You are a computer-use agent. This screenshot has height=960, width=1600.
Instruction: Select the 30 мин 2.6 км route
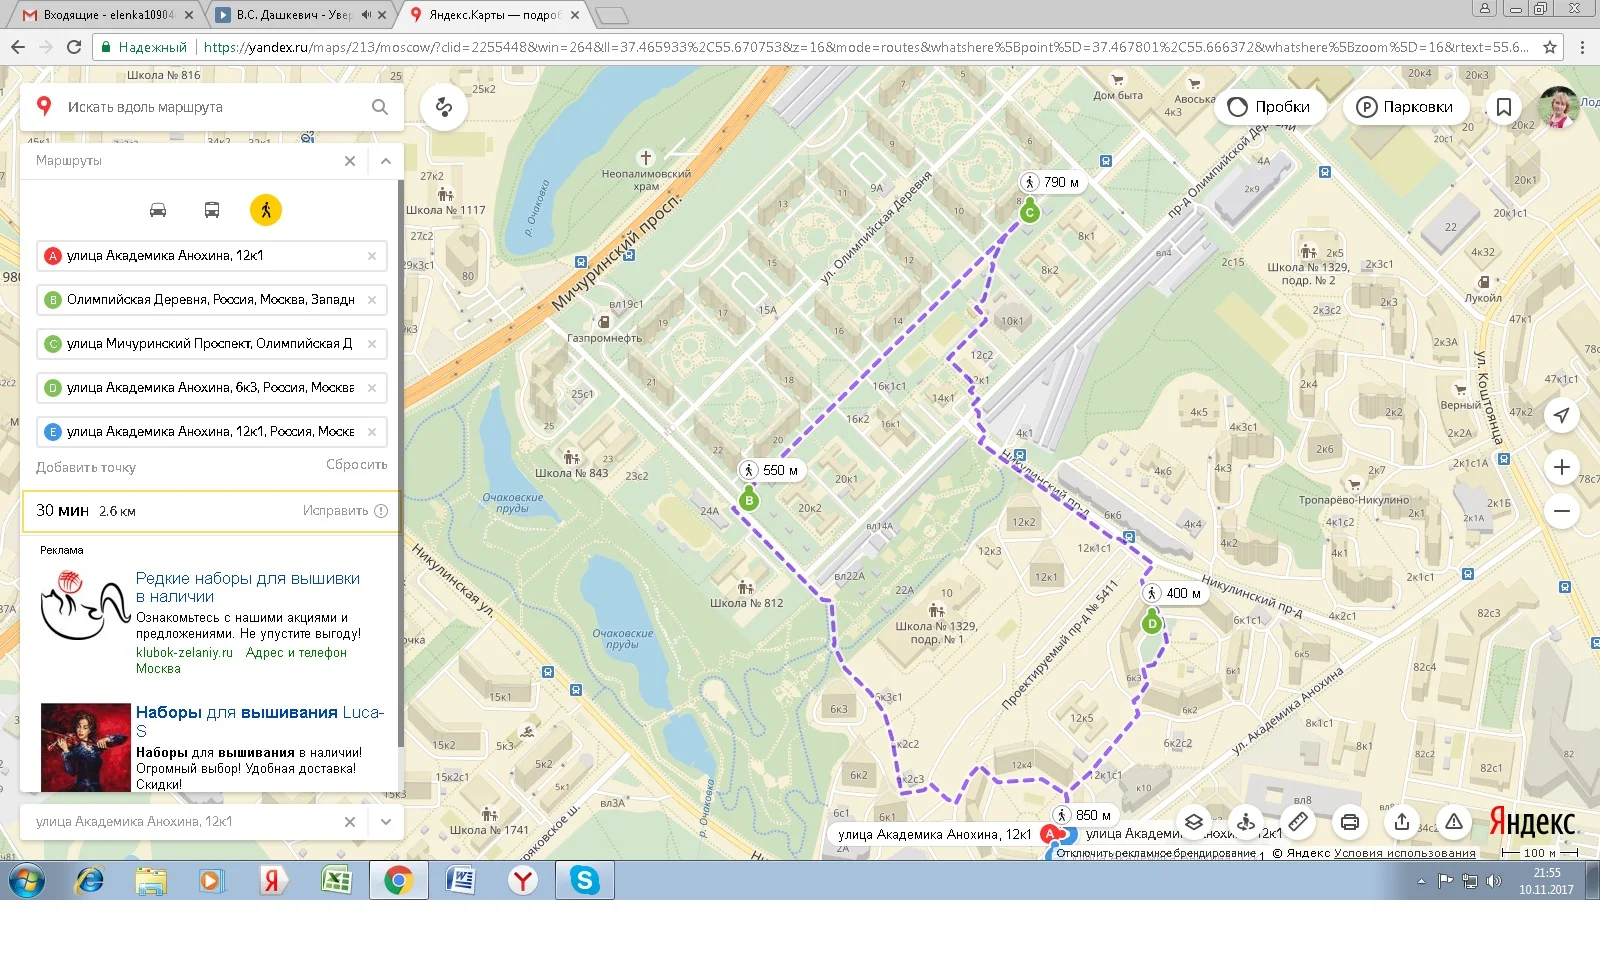211,511
